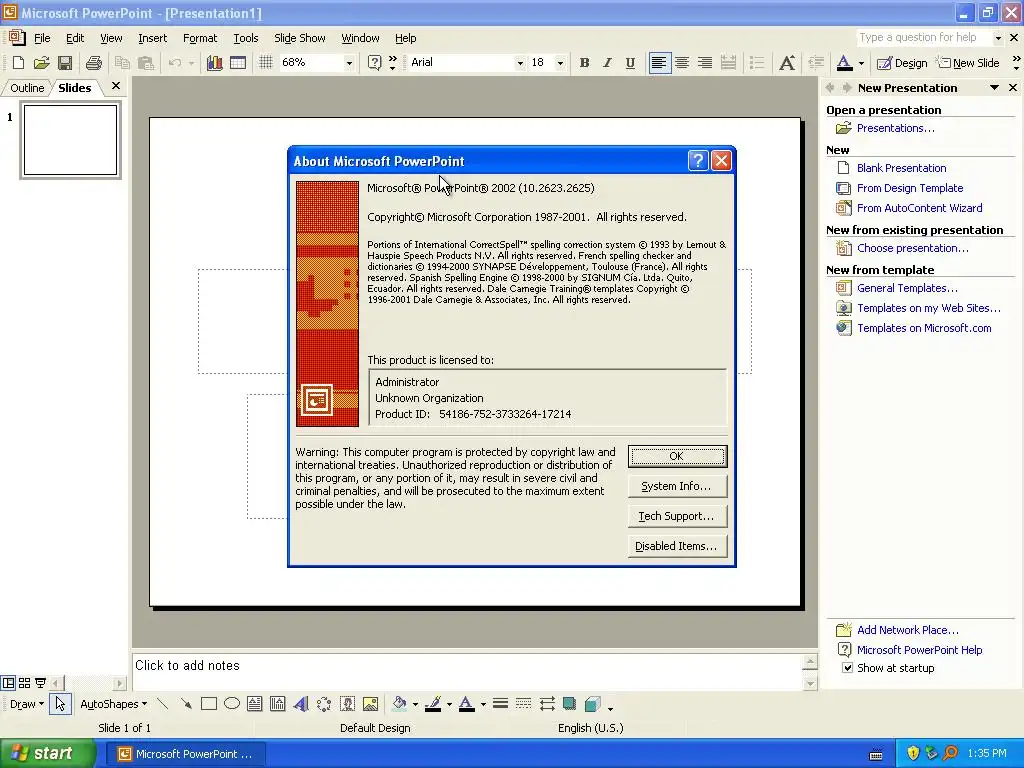
Task: Uncheck Show at startup checkbox
Action: [847, 668]
